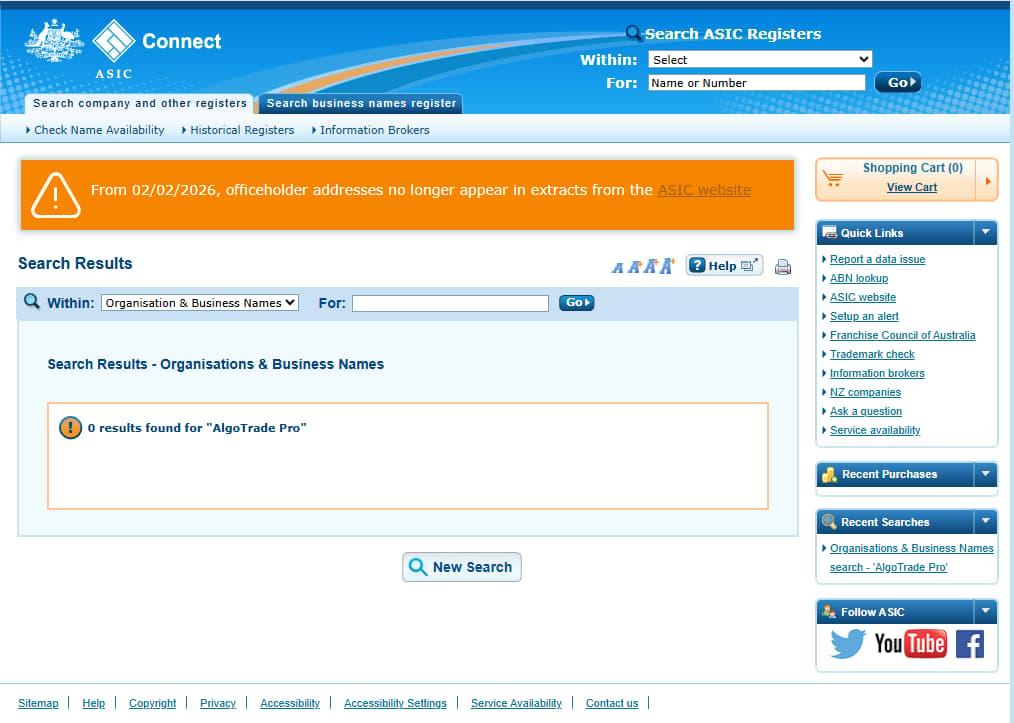The height and width of the screenshot is (723, 1014).
Task: Click the print page icon
Action: (782, 266)
